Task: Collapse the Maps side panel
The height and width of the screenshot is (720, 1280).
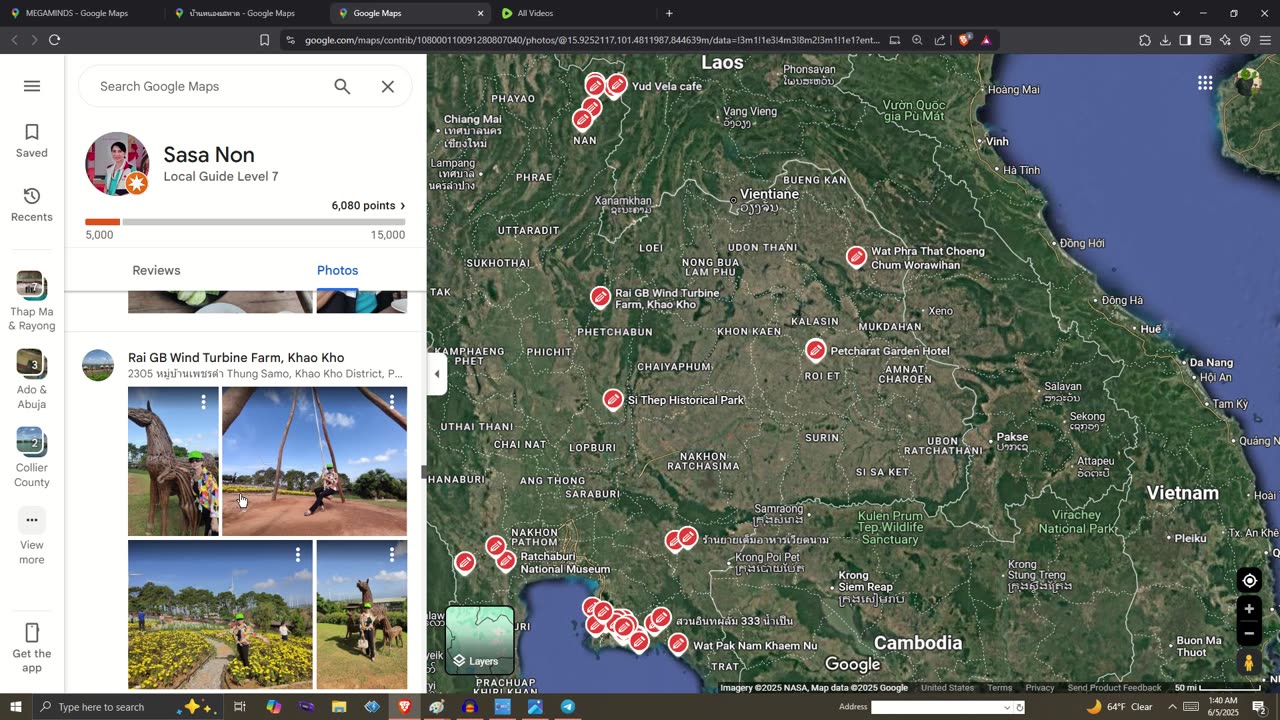Action: 437,374
